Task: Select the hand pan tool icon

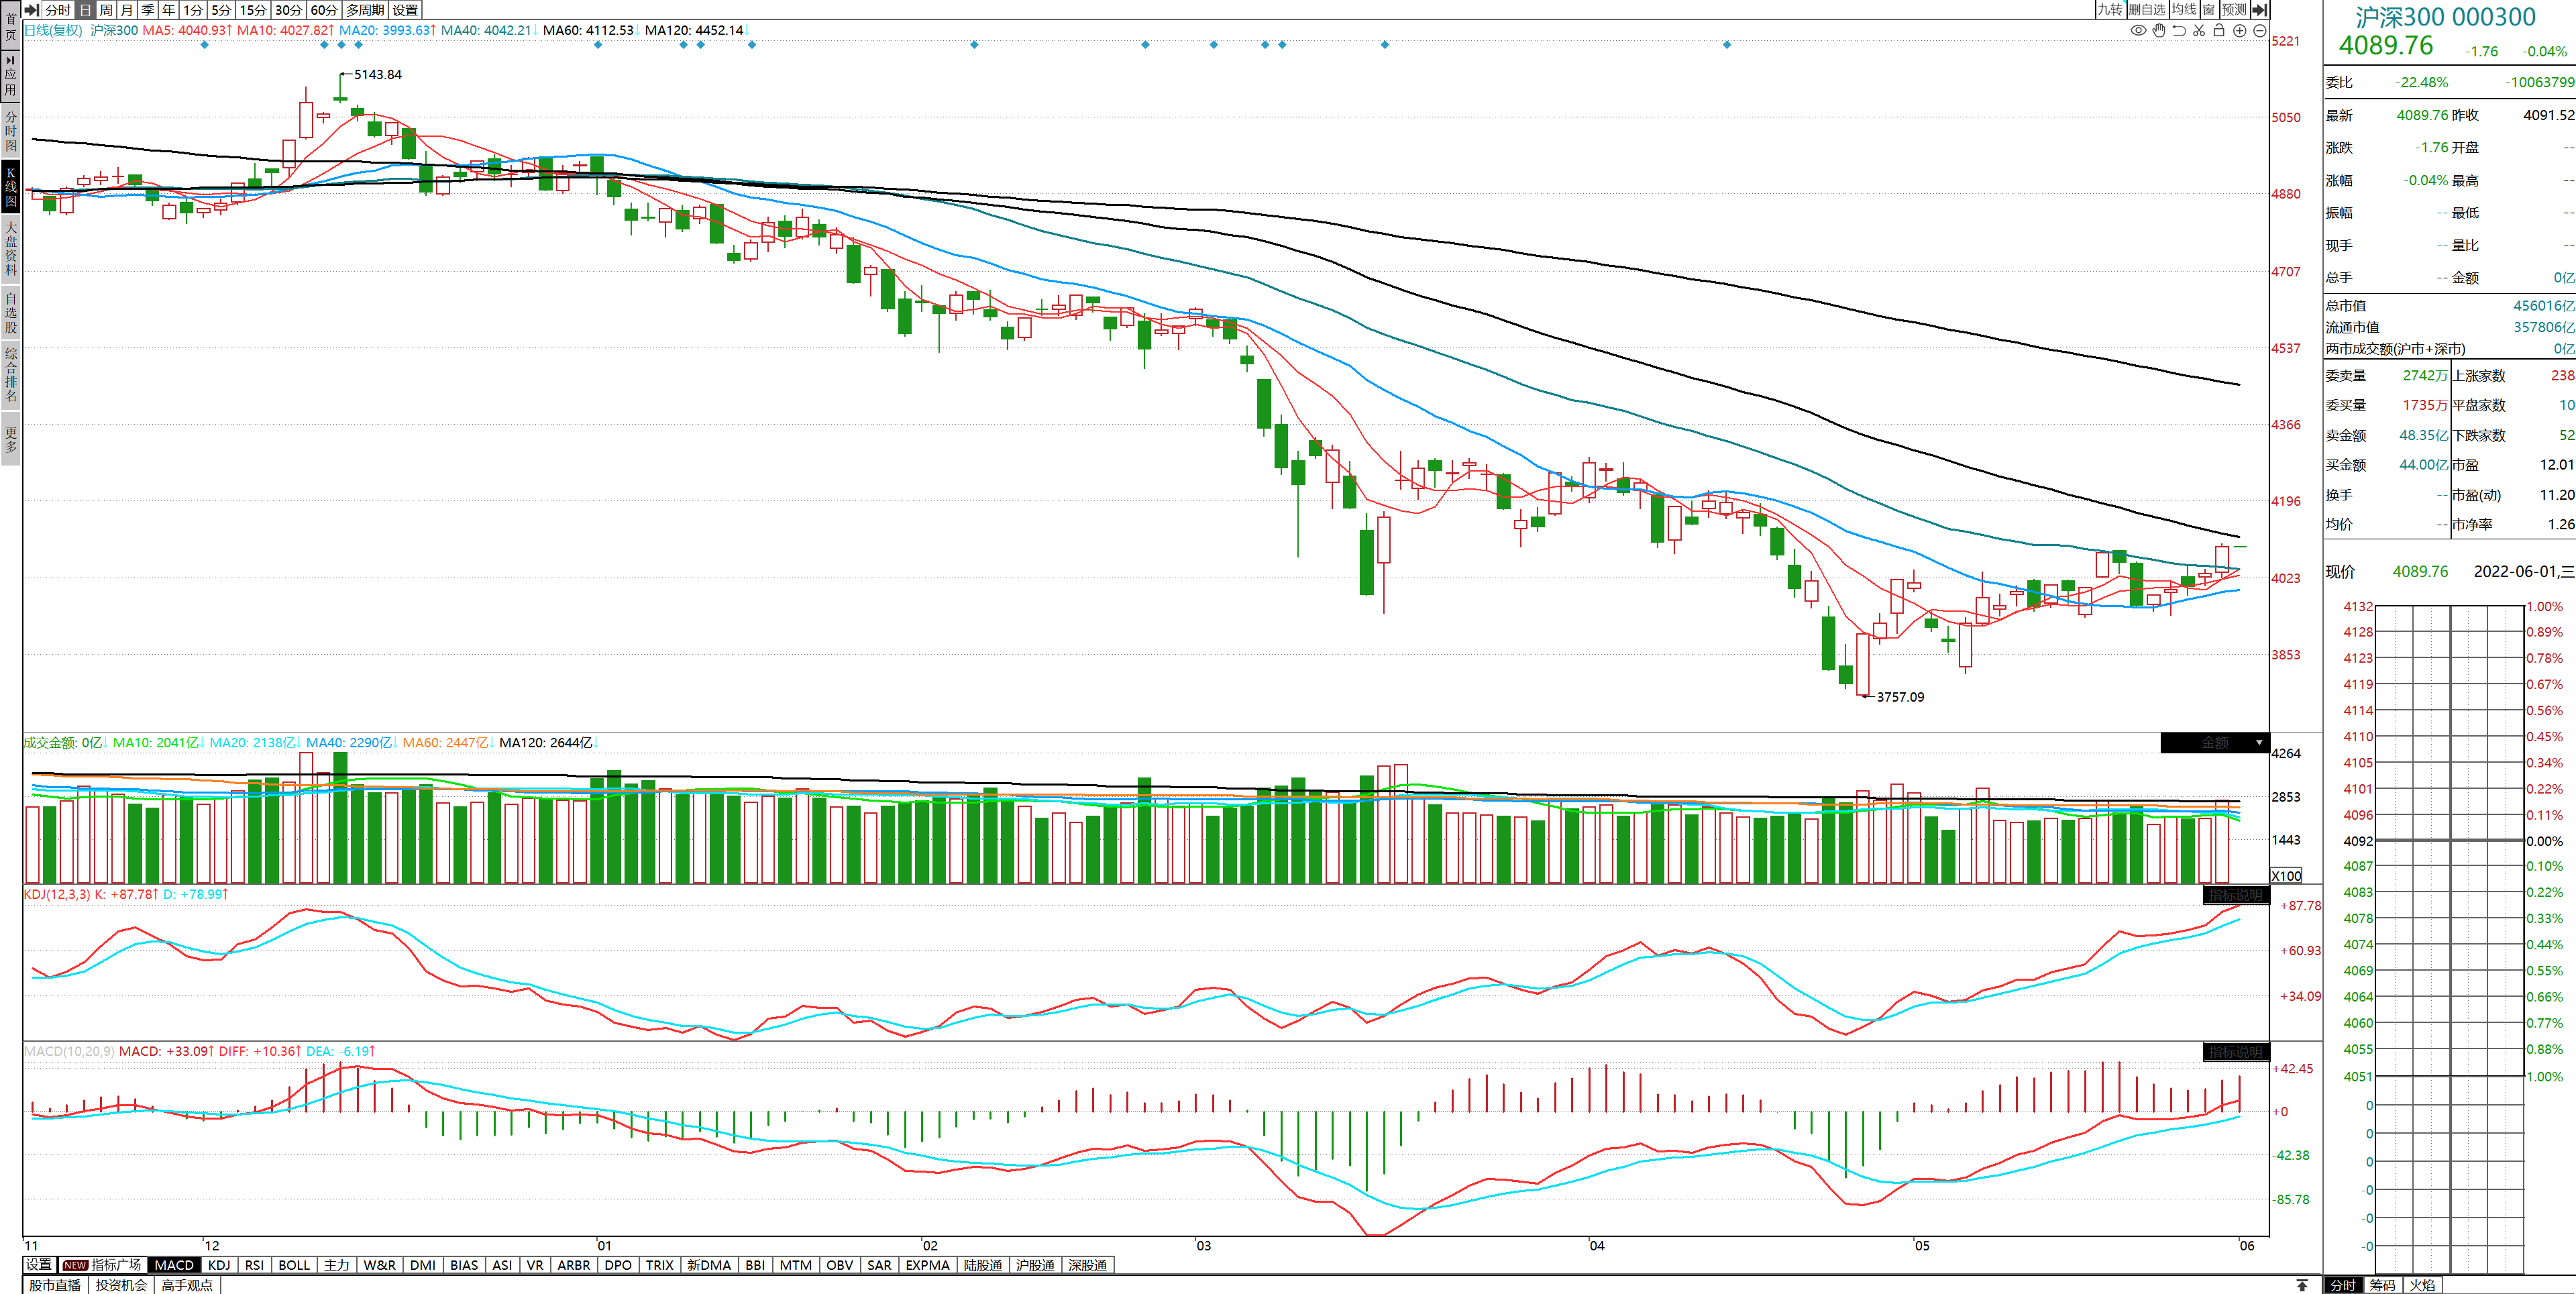Action: coord(2159,31)
